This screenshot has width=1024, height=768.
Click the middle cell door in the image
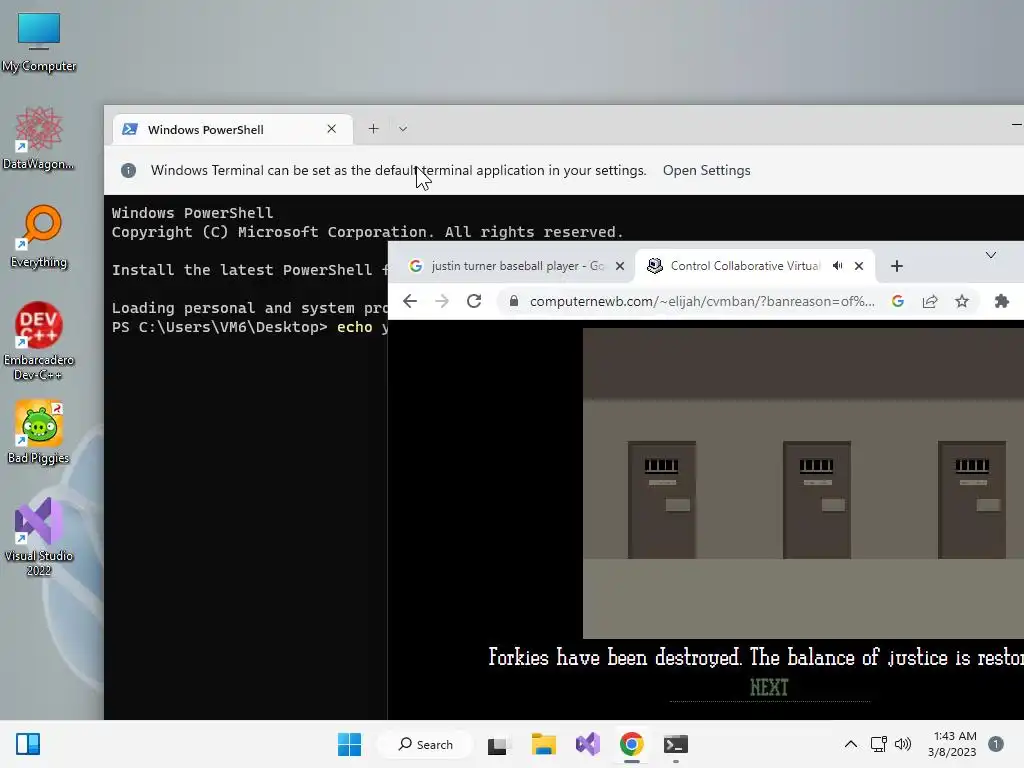[x=817, y=500]
